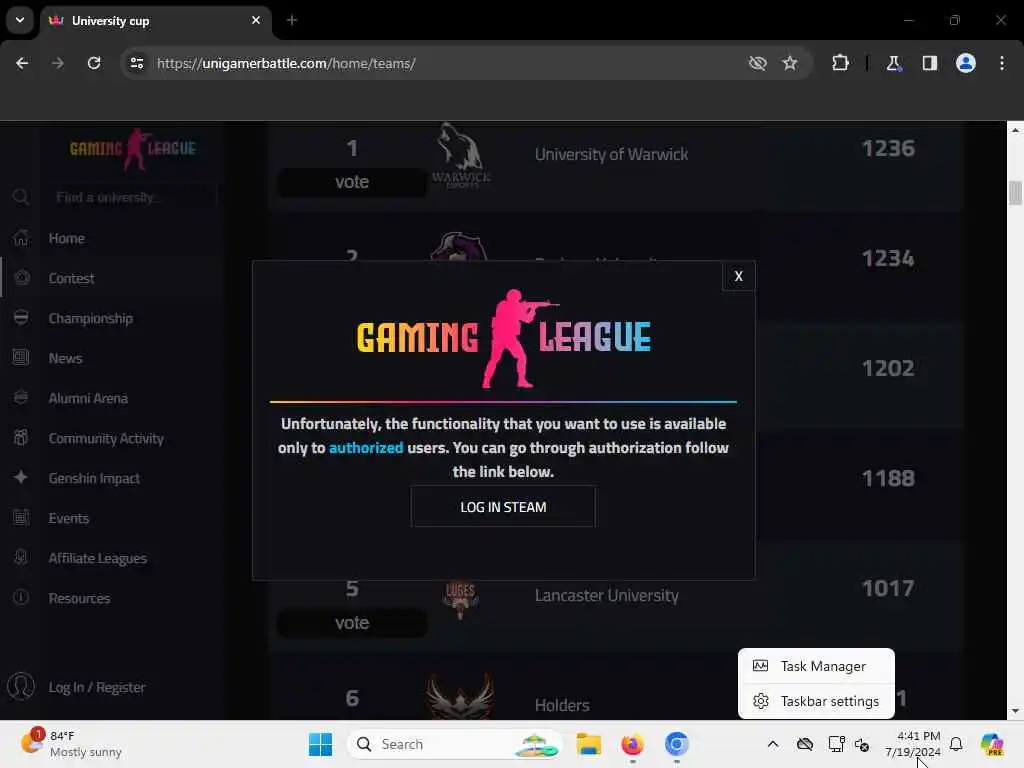Click the Lancaster University team logo
The width and height of the screenshot is (1024, 768).
click(460, 600)
